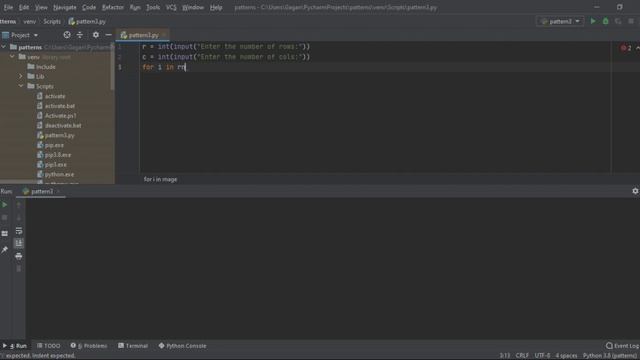640x360 pixels.
Task: Click the Scripts breadcrumb in navigation bar
Action: click(52, 21)
